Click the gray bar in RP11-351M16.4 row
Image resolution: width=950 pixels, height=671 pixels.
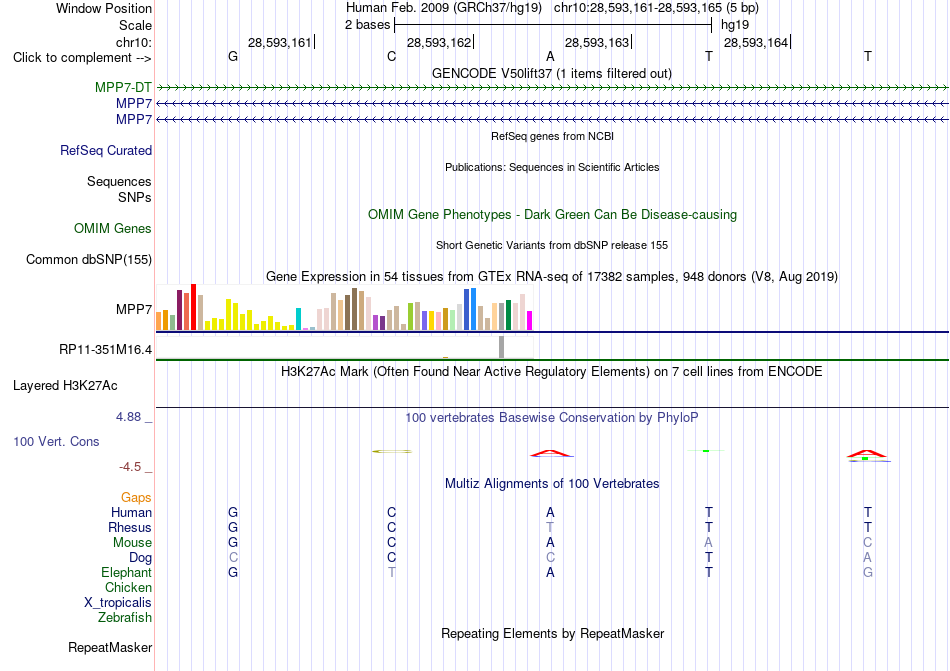click(x=502, y=347)
